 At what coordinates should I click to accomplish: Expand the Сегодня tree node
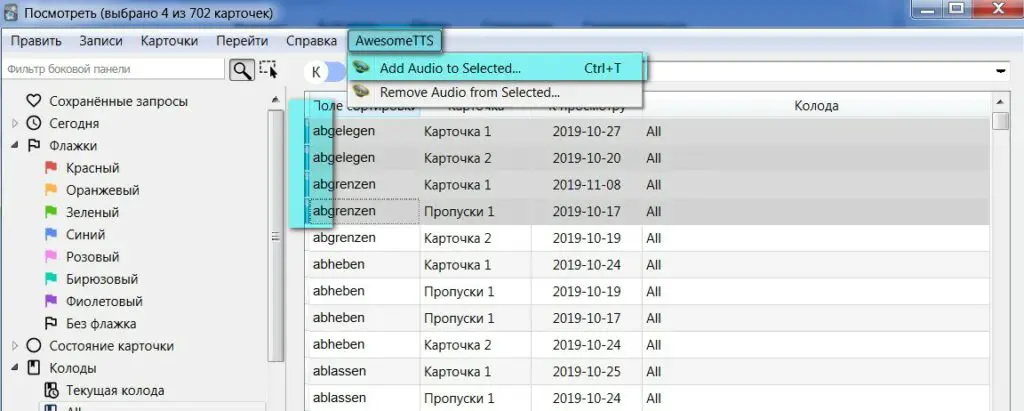tap(15, 123)
